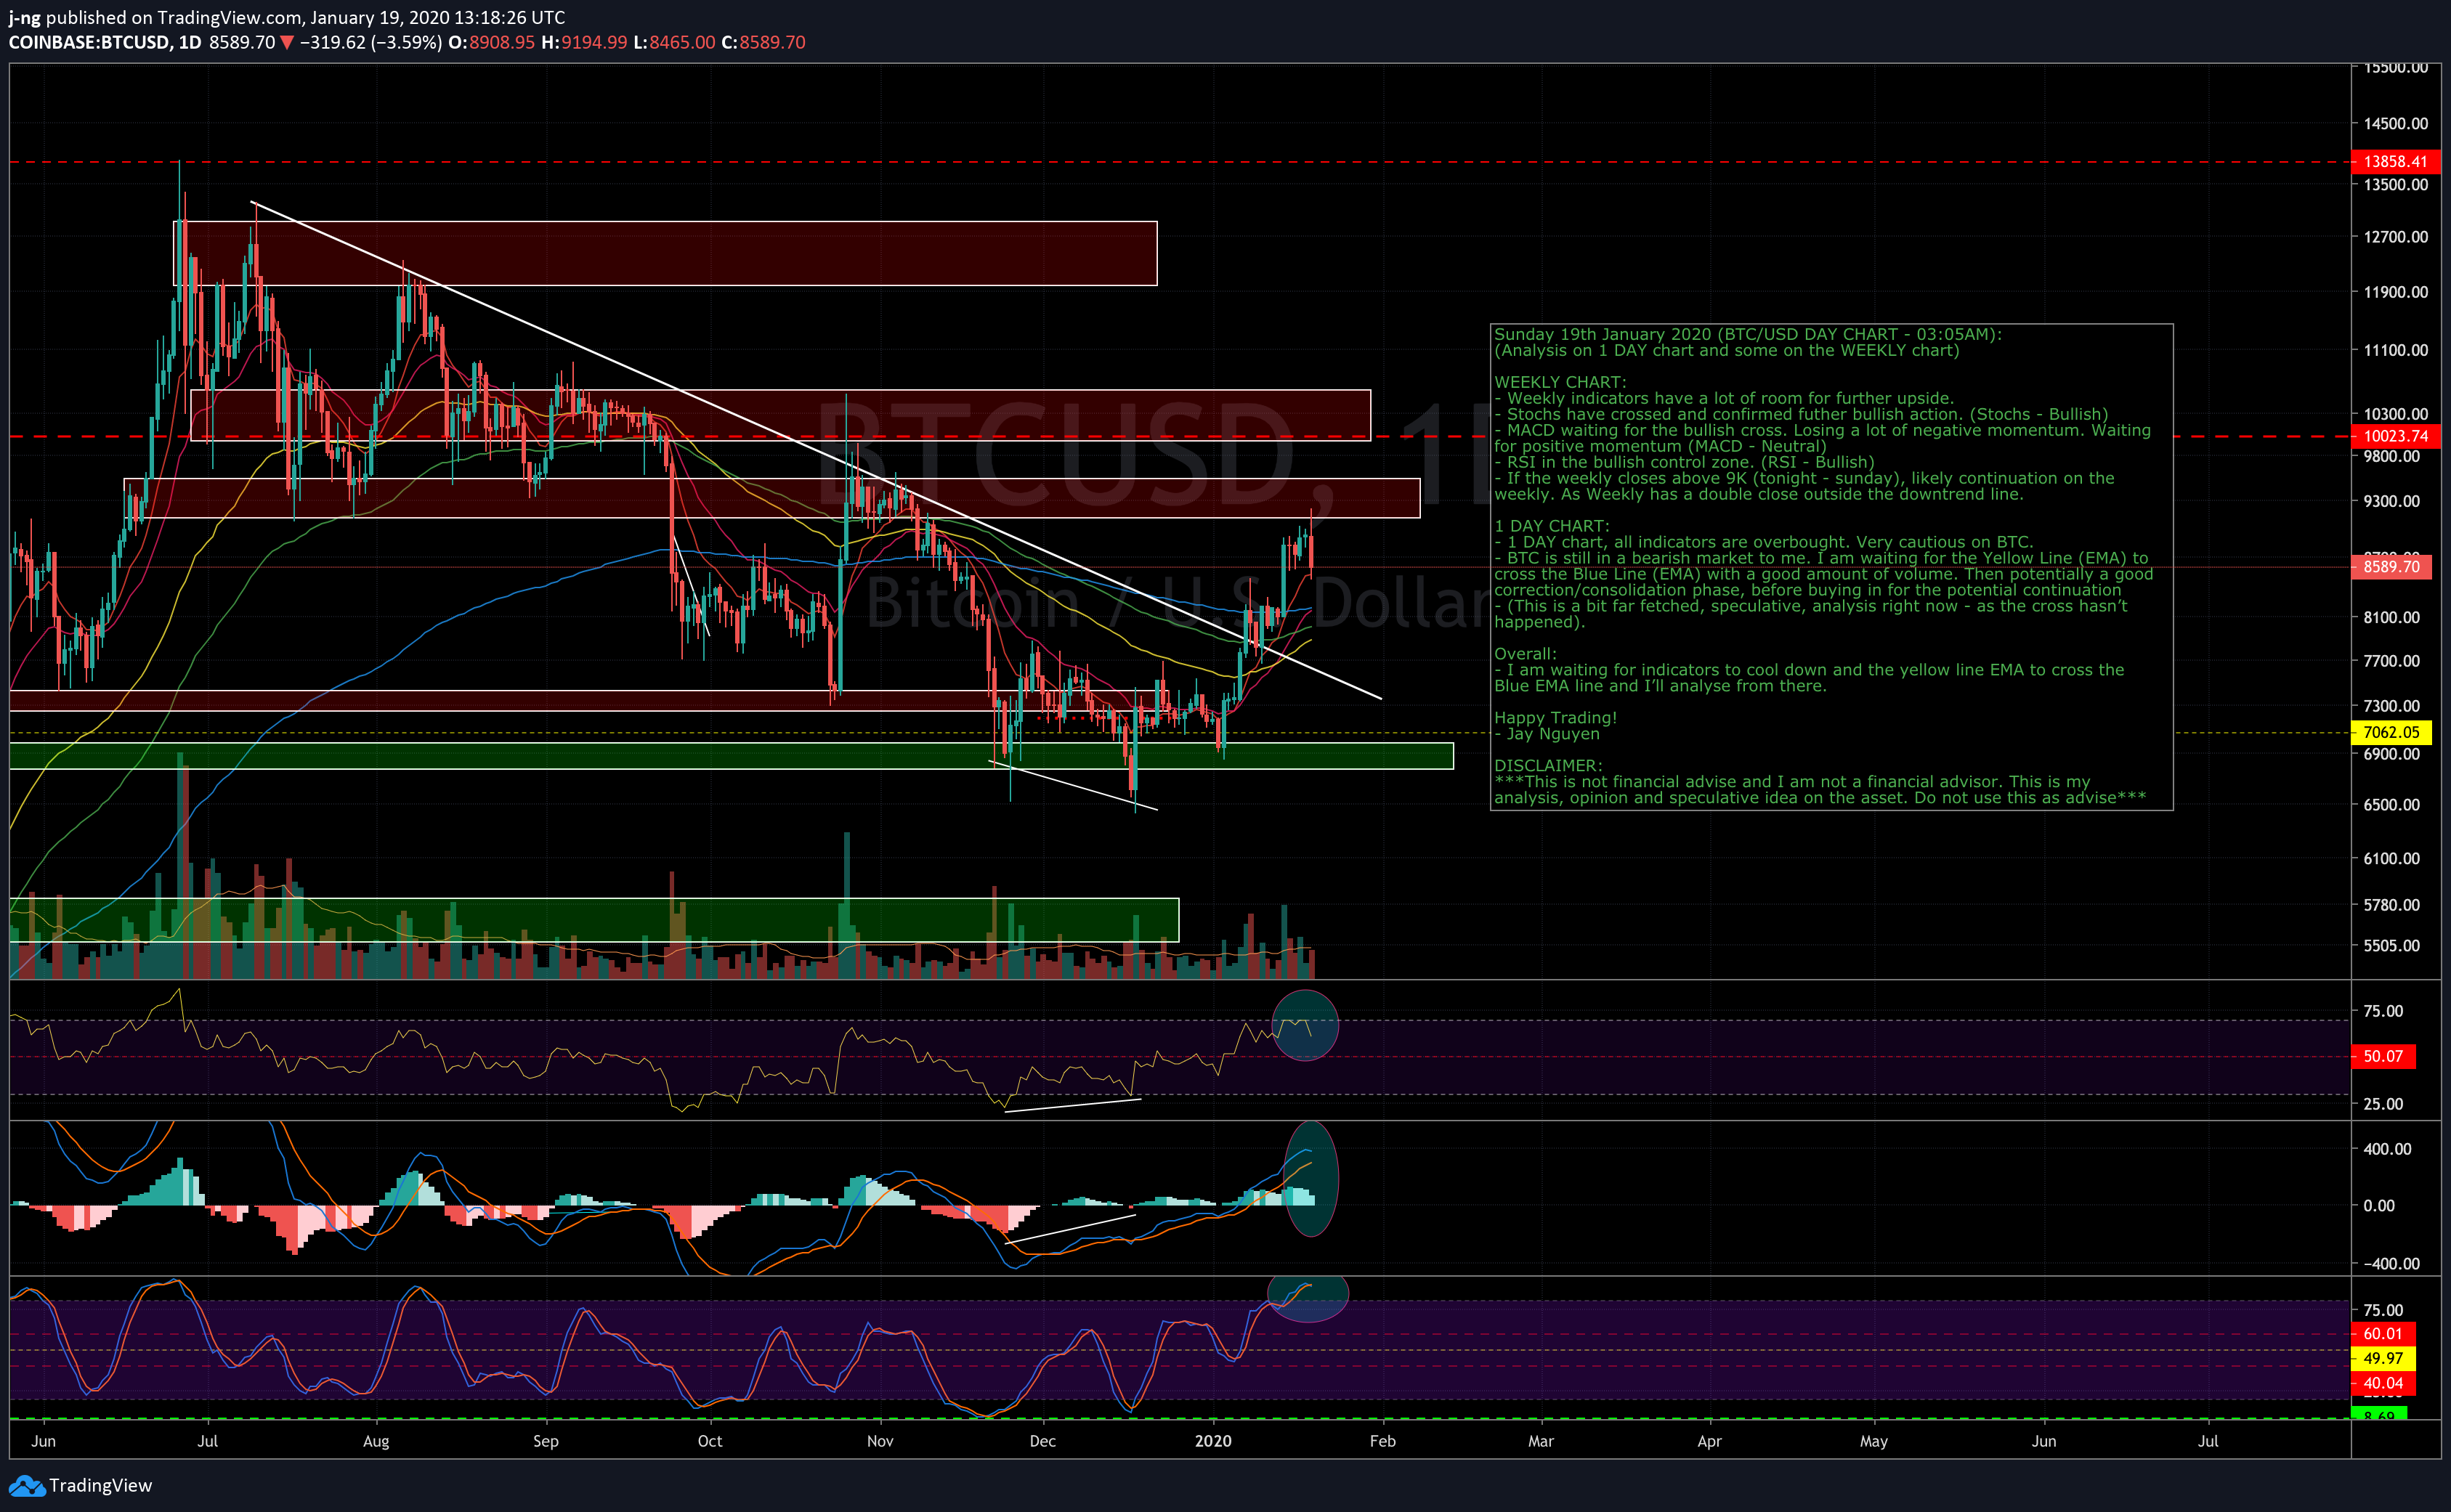Click the Oct label on time axis
Viewport: 2451px width, 1512px height.
[709, 1442]
